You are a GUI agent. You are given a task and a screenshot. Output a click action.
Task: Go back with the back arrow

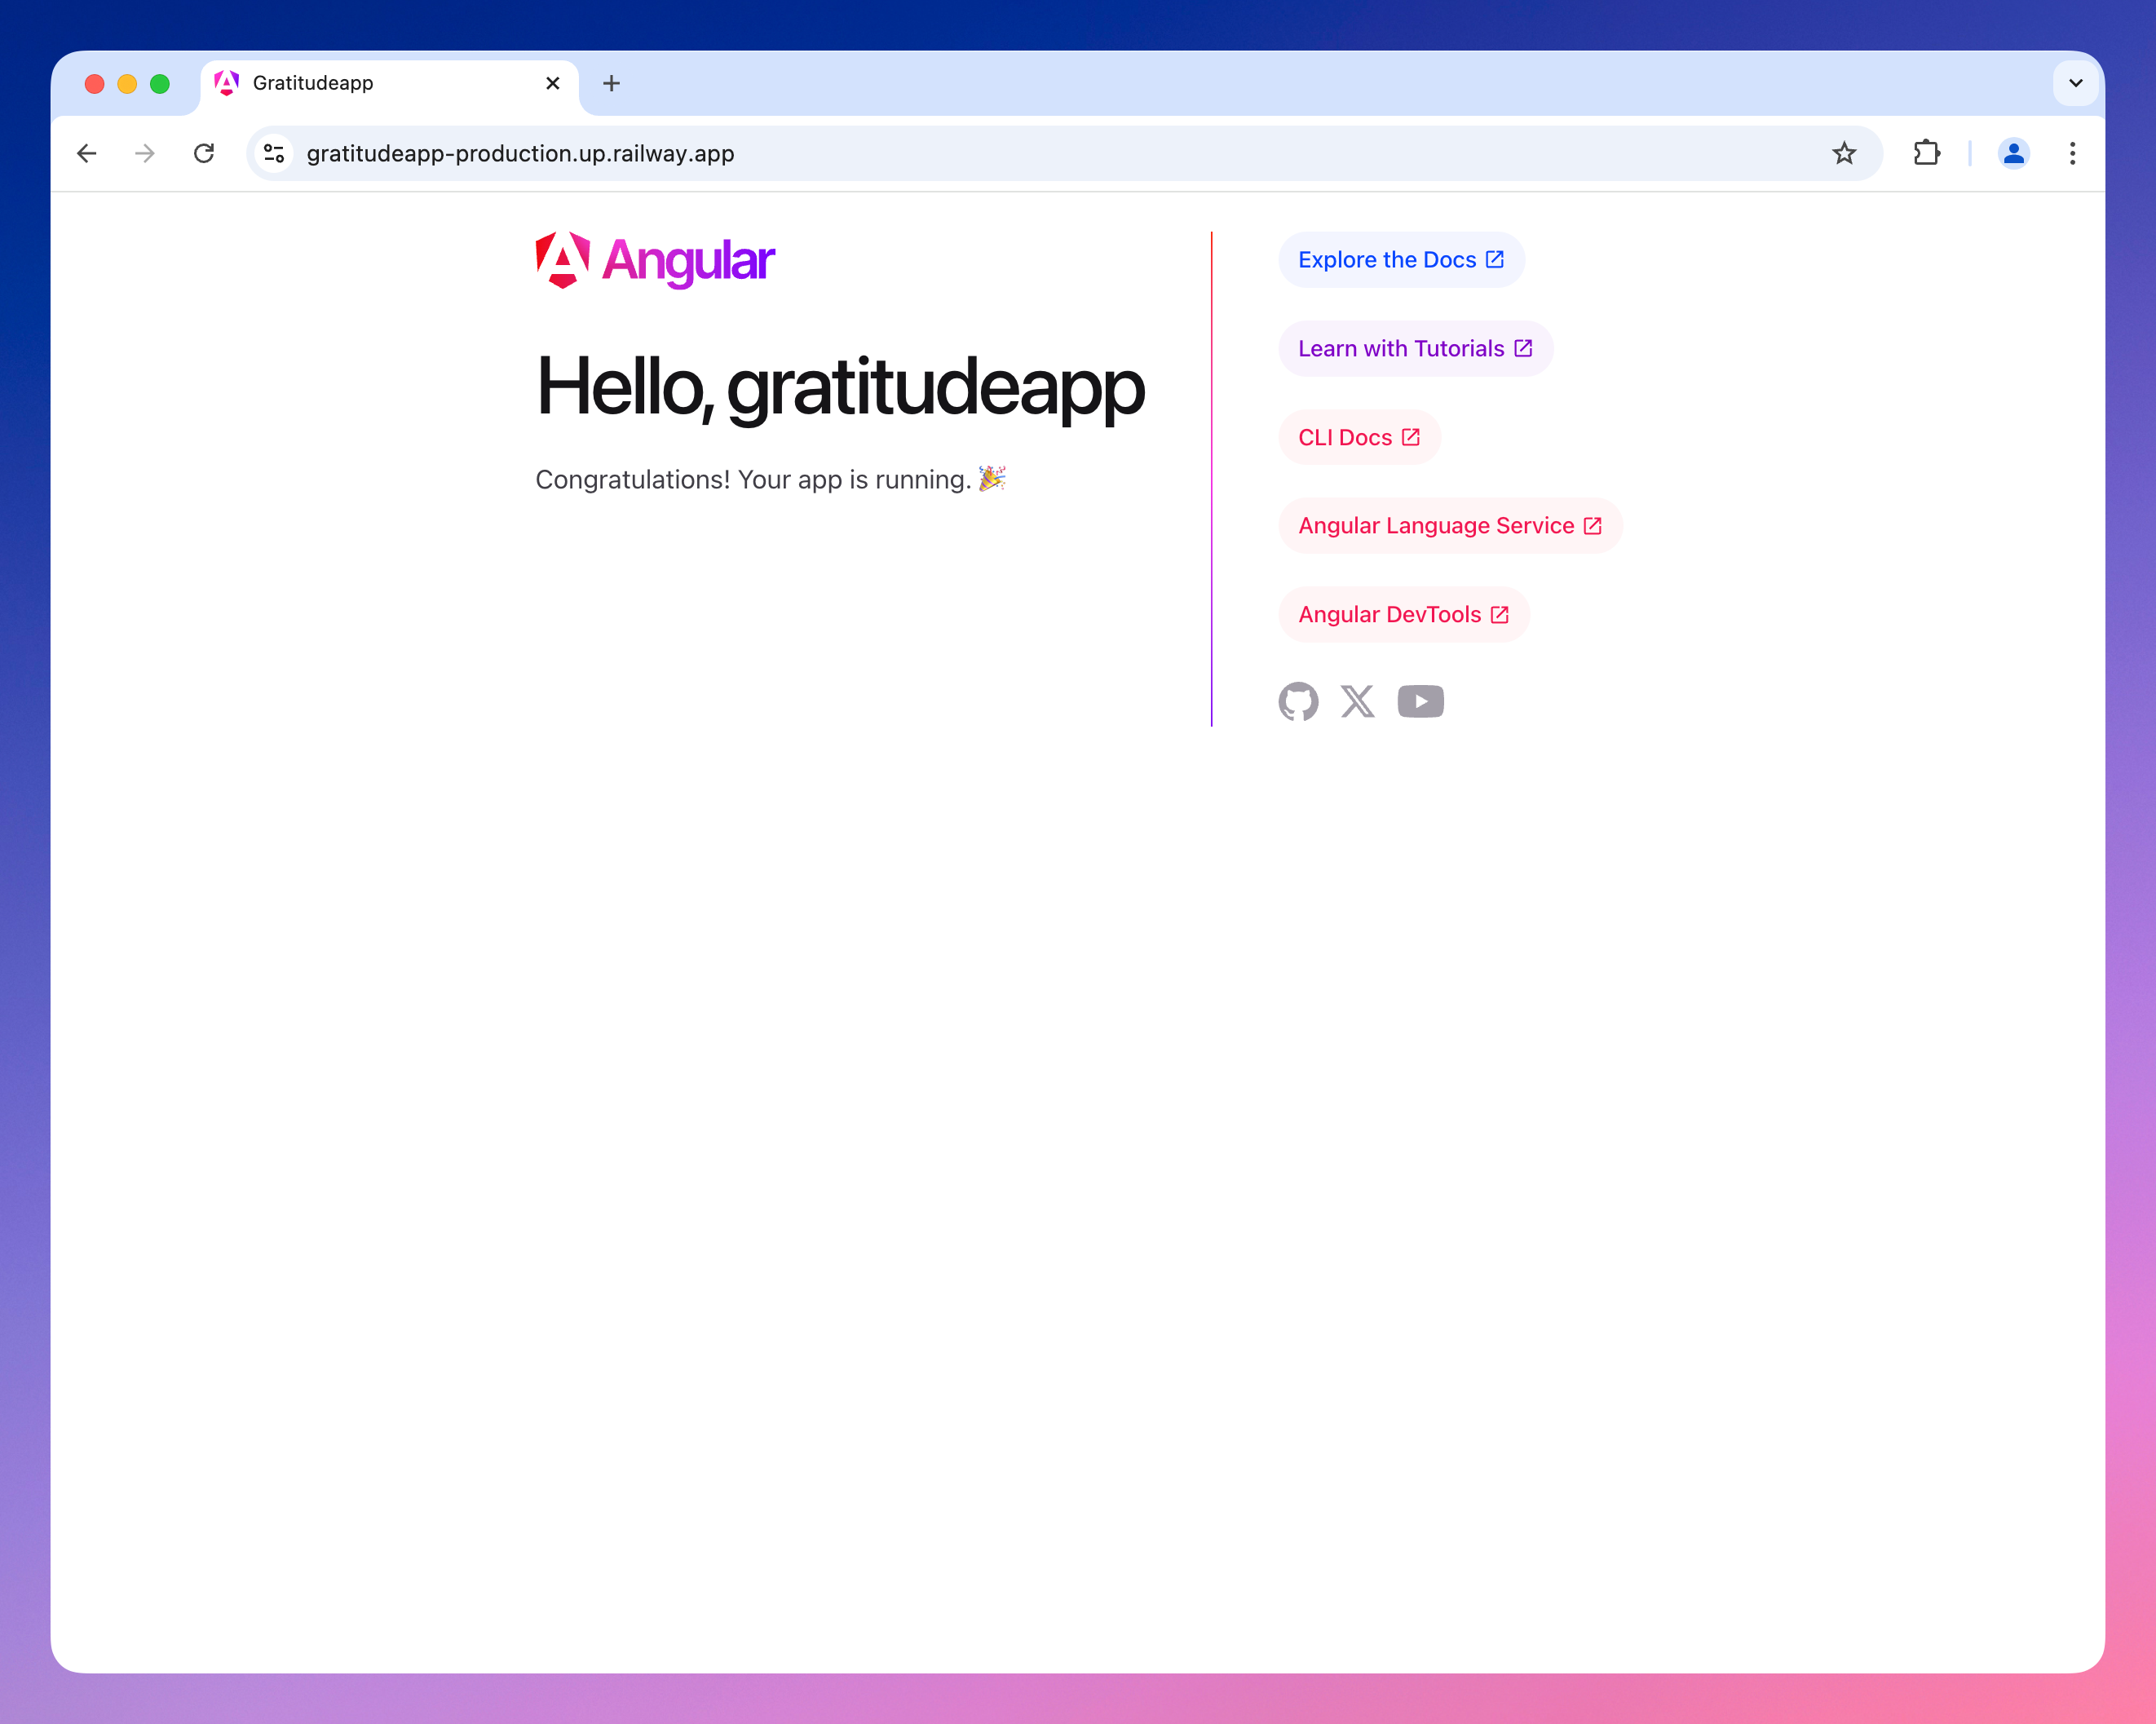click(x=87, y=153)
